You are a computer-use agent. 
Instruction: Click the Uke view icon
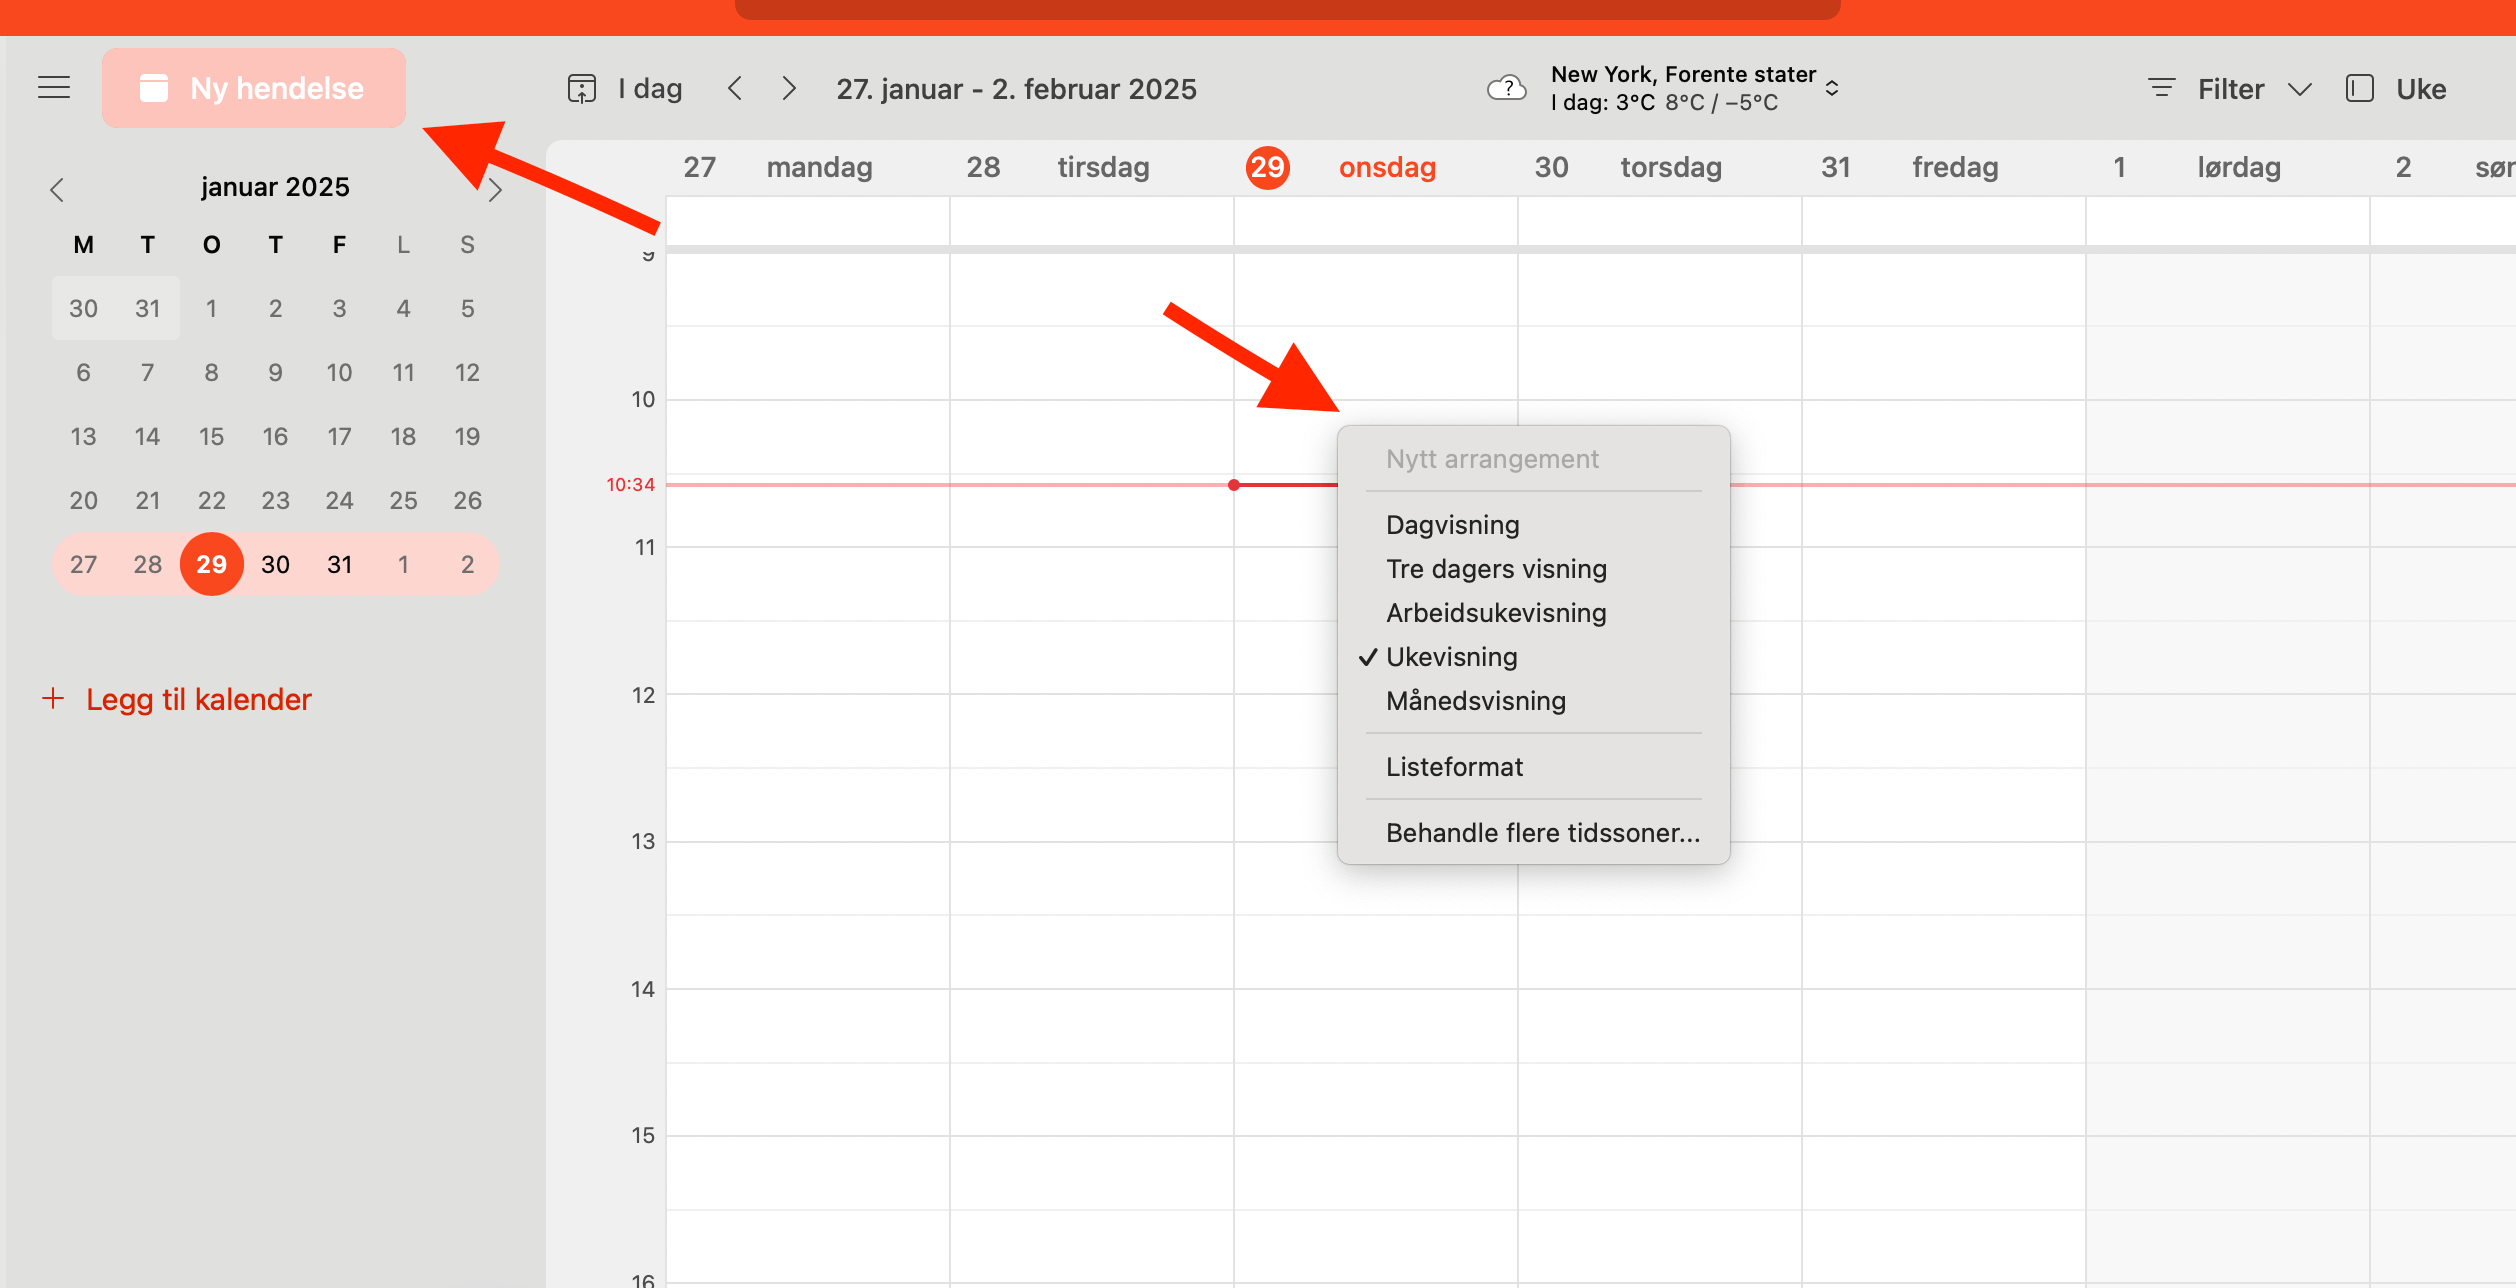[2360, 89]
